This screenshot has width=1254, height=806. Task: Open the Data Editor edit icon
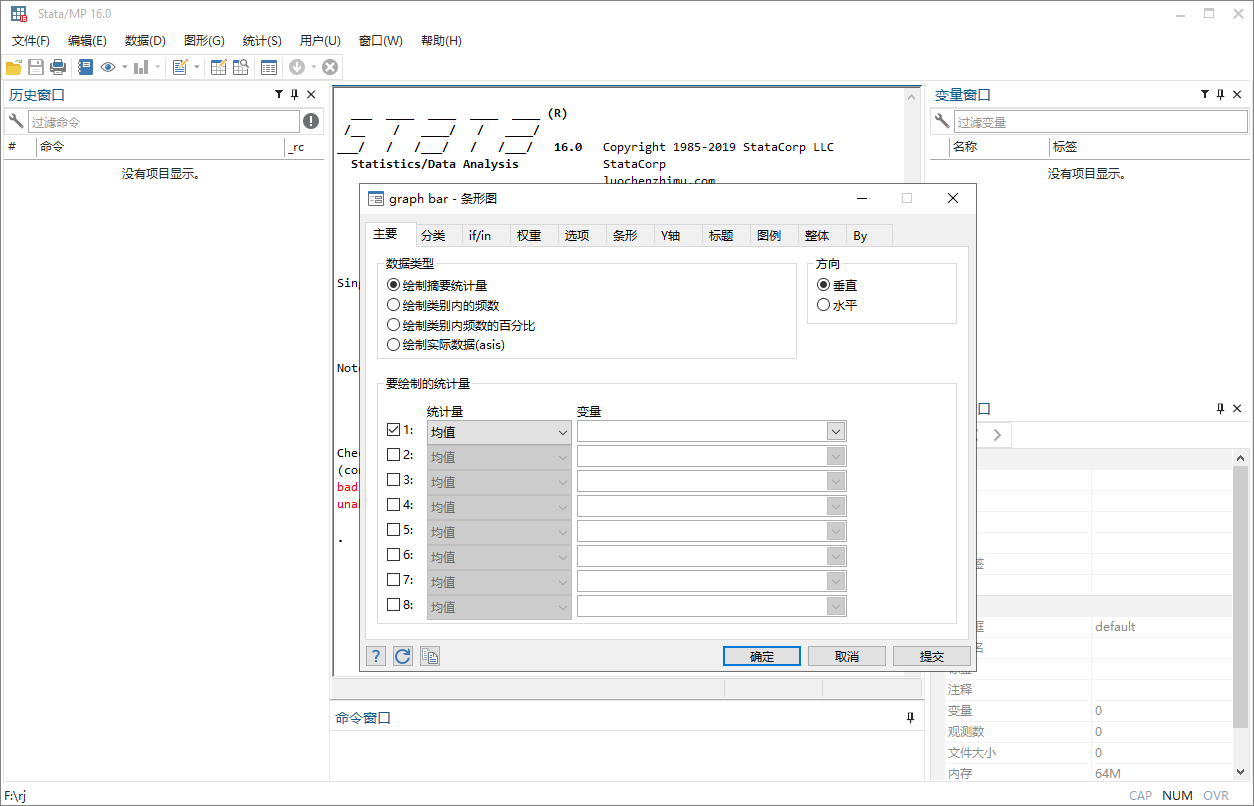click(219, 67)
